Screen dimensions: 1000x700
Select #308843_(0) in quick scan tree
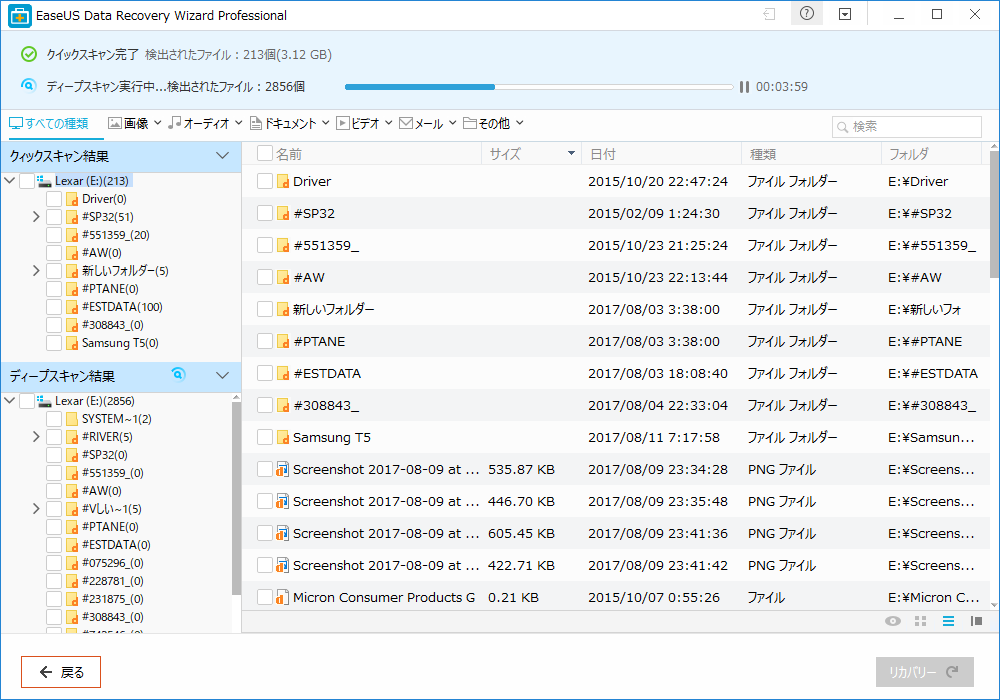click(x=112, y=325)
